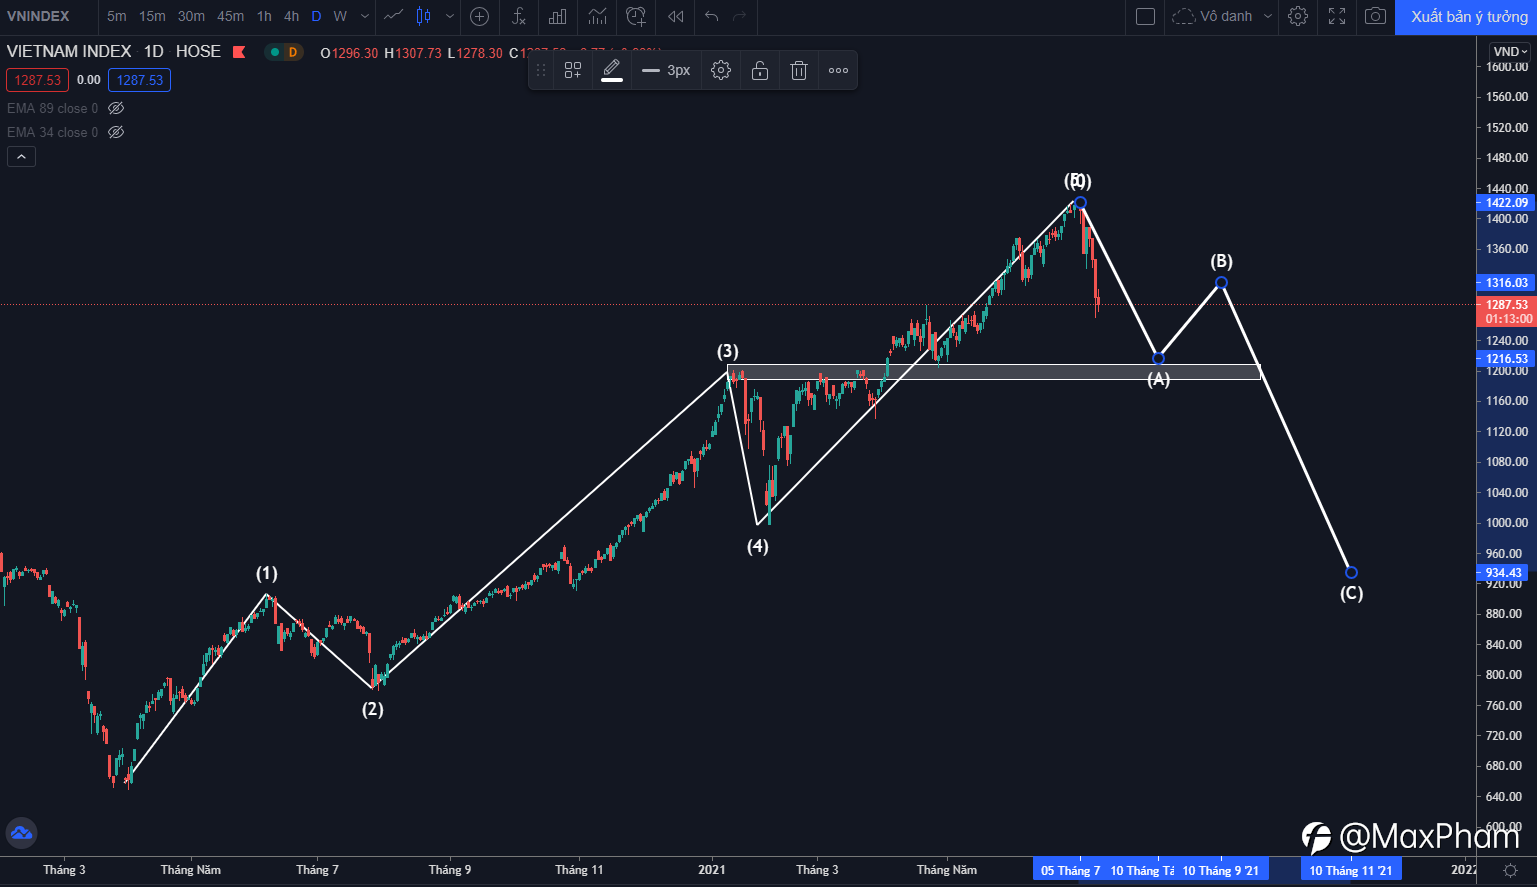This screenshot has height=887, width=1537.
Task: Select the W weekly interval
Action: point(340,16)
